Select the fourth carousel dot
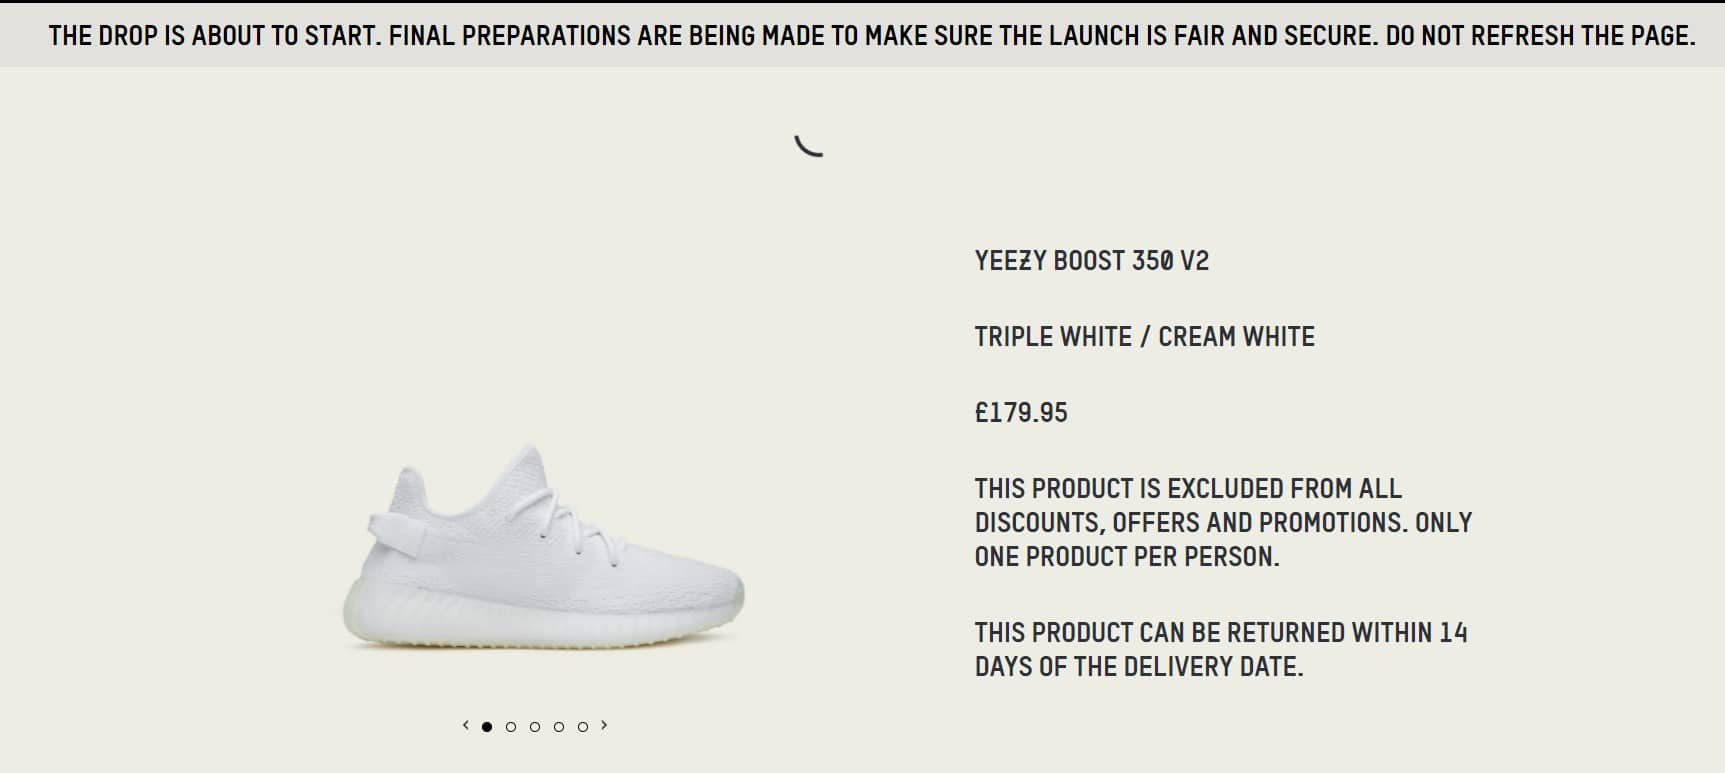Viewport: 1725px width, 773px height. tap(559, 727)
